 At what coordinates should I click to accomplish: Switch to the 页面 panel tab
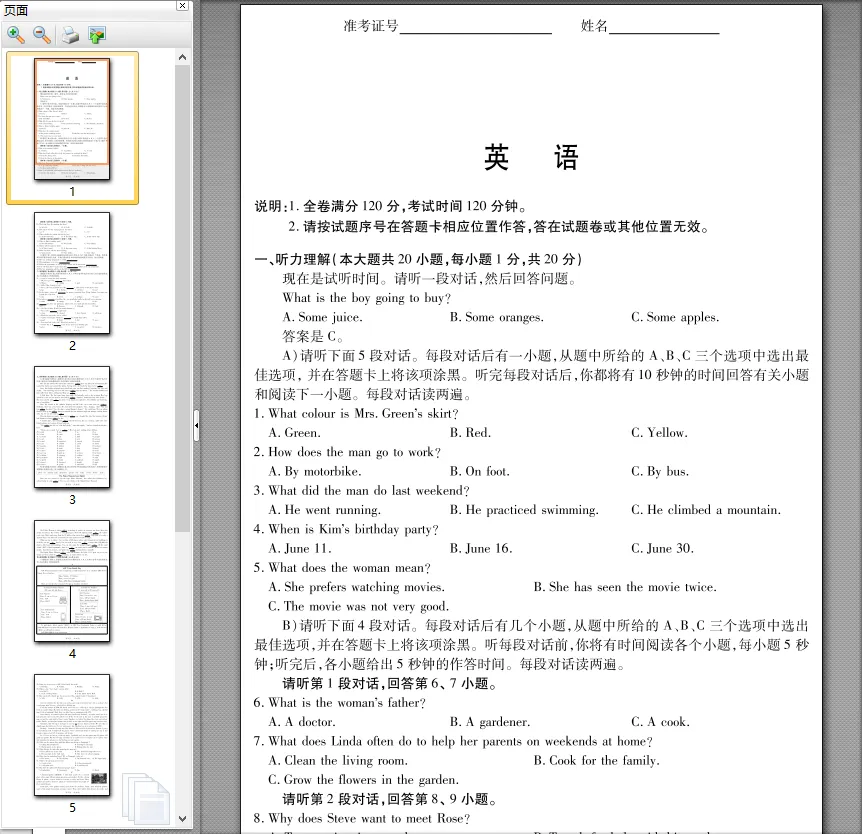click(17, 9)
